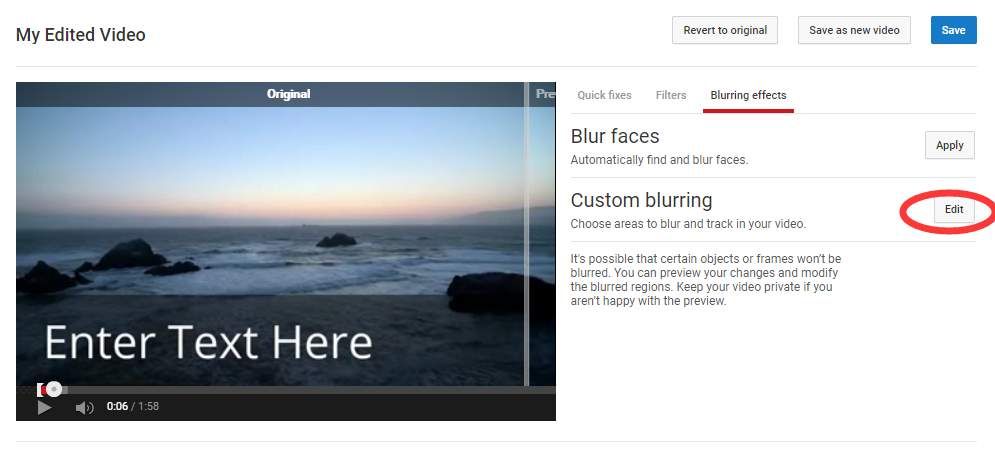Click the round playhead scrubber knob
The image size is (995, 449).
[x=54, y=389]
